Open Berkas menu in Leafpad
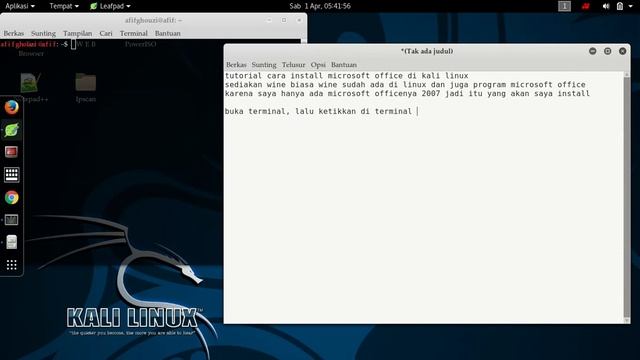Image resolution: width=640 pixels, height=360 pixels. [x=236, y=64]
